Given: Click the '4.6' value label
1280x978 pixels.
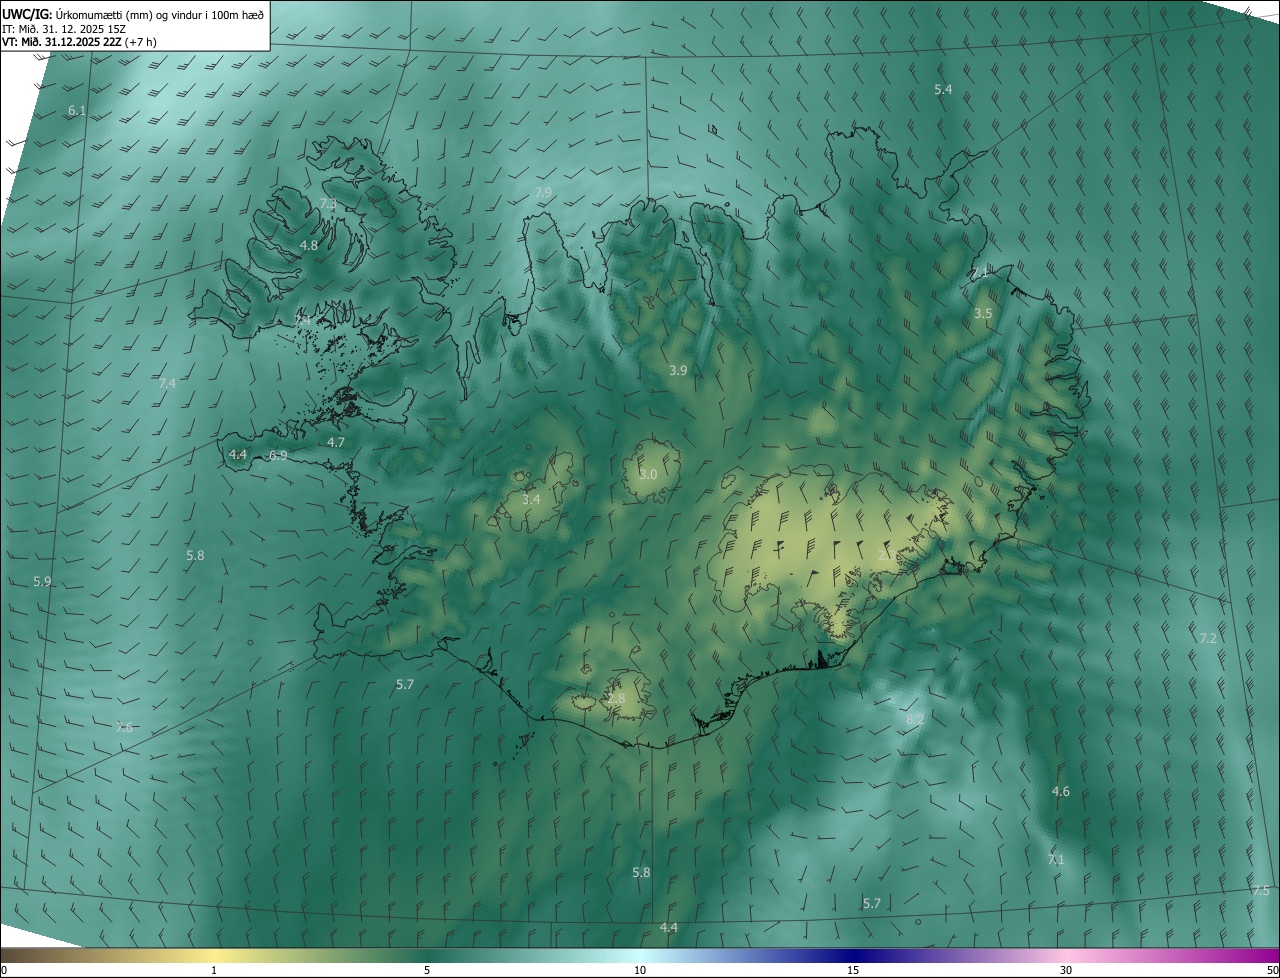Looking at the screenshot, I should pos(1061,792).
